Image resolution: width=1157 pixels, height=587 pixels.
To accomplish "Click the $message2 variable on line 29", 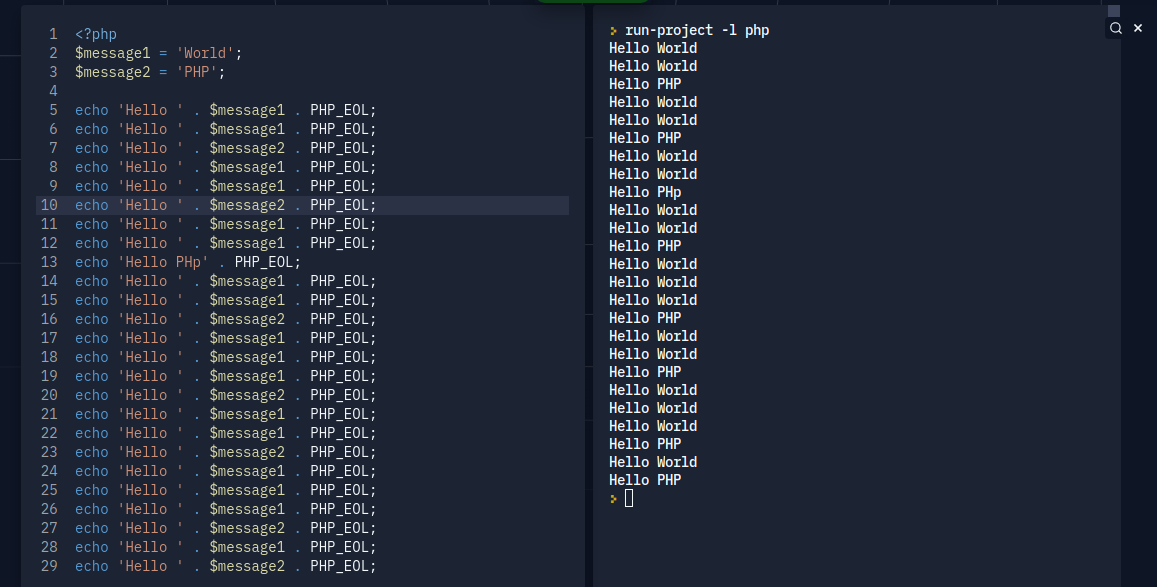I will 247,566.
